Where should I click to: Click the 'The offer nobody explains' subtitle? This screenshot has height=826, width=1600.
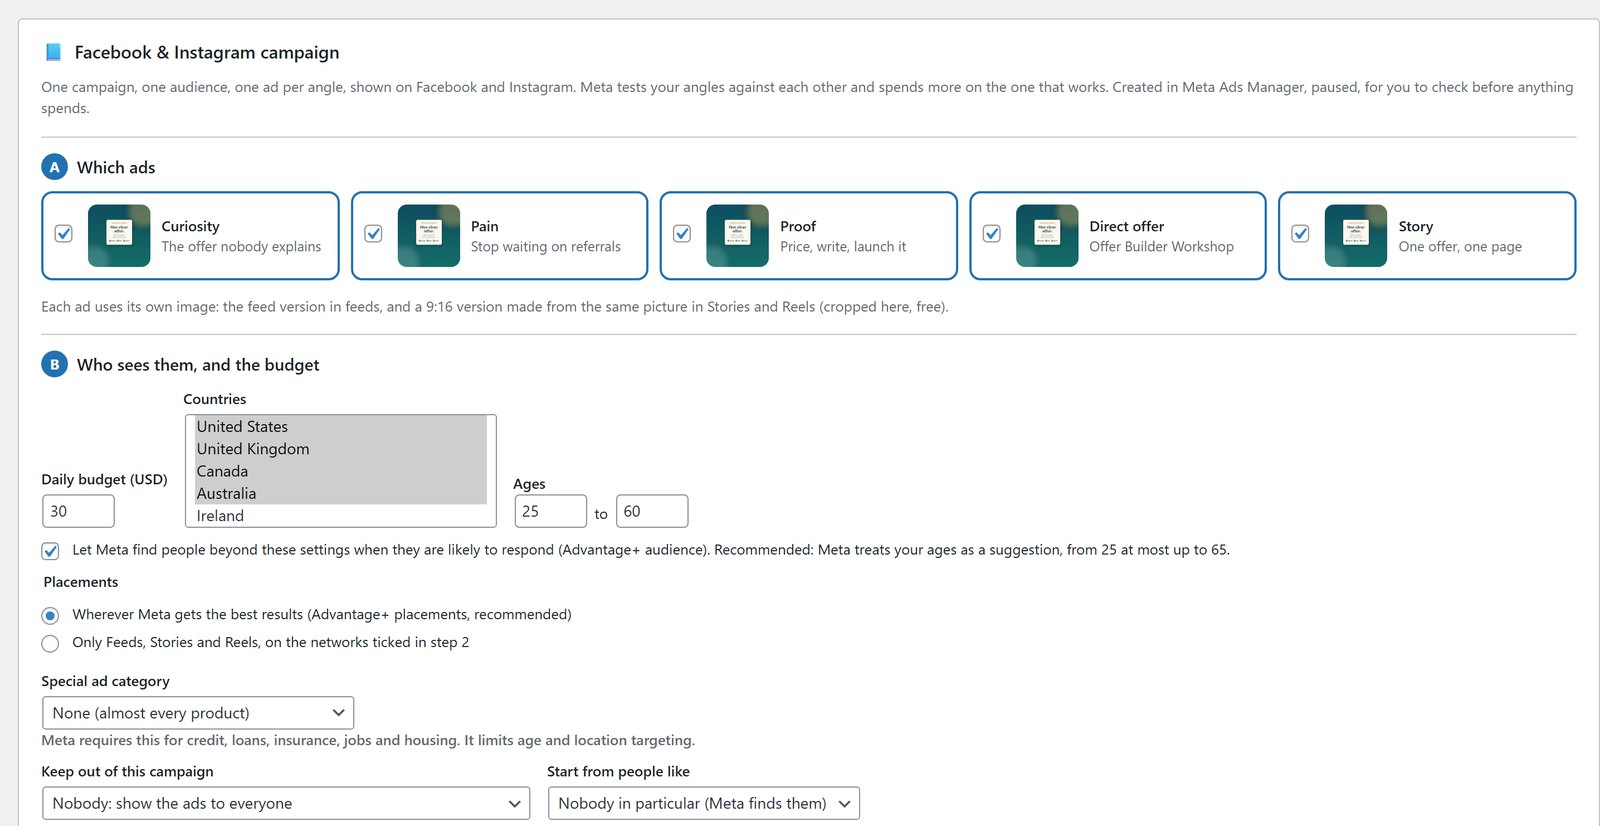pyautogui.click(x=241, y=247)
